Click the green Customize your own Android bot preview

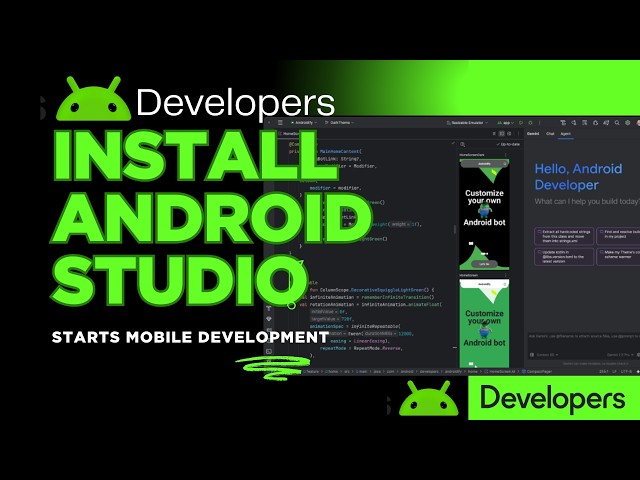pos(484,323)
